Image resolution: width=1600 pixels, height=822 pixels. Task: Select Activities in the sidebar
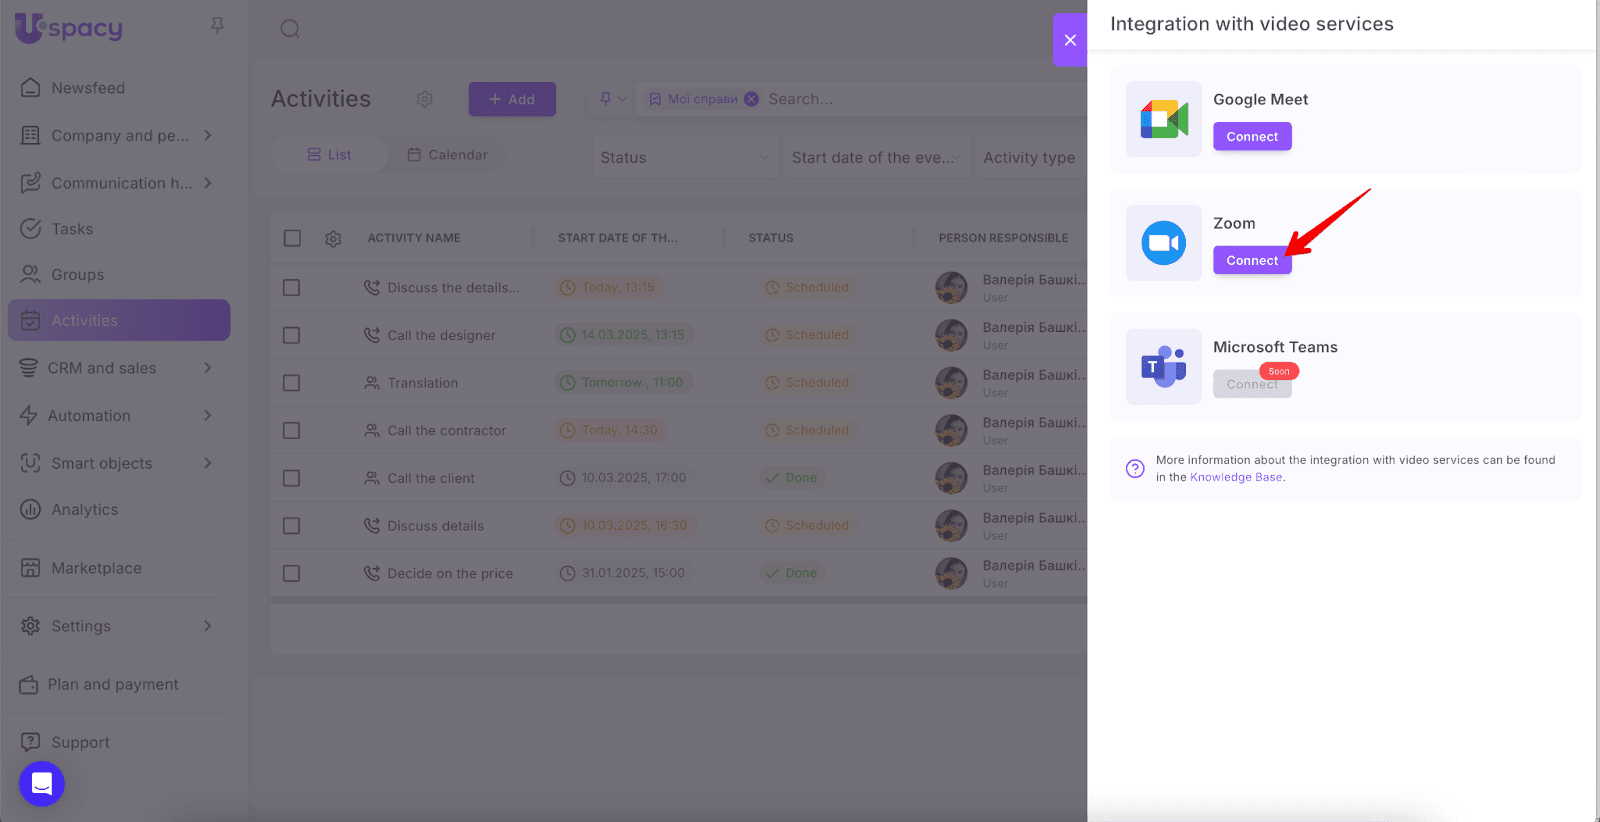click(119, 320)
